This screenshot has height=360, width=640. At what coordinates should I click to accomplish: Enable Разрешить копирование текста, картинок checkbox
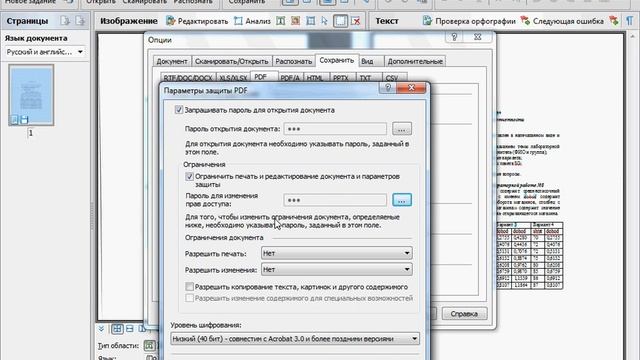coord(189,287)
